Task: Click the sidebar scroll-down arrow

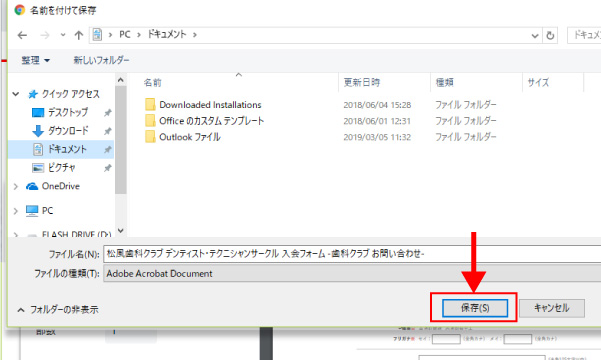Action: pos(121,231)
